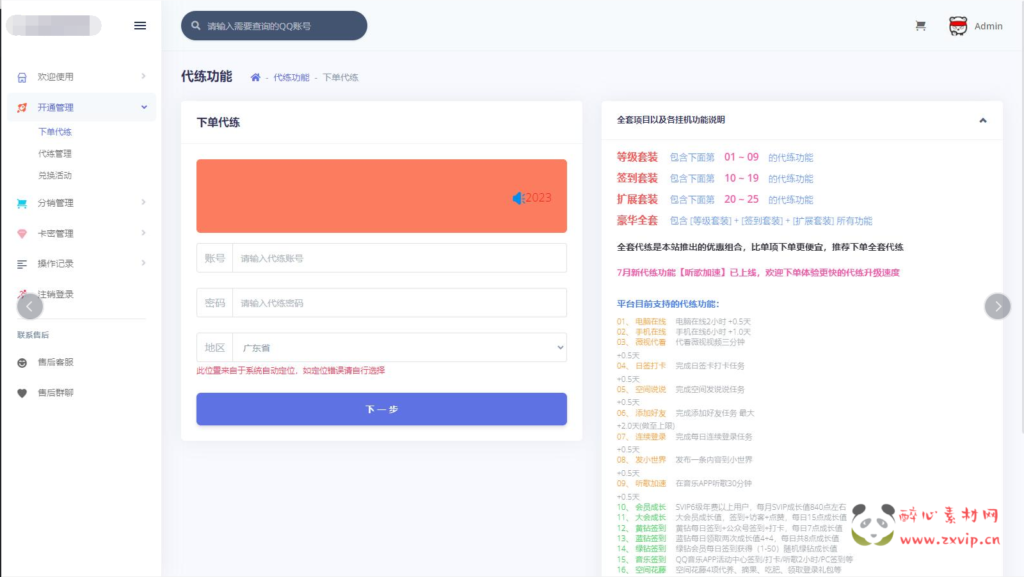The width and height of the screenshot is (1024, 577).
Task: Click the right arrow navigation button
Action: pyautogui.click(x=996, y=305)
